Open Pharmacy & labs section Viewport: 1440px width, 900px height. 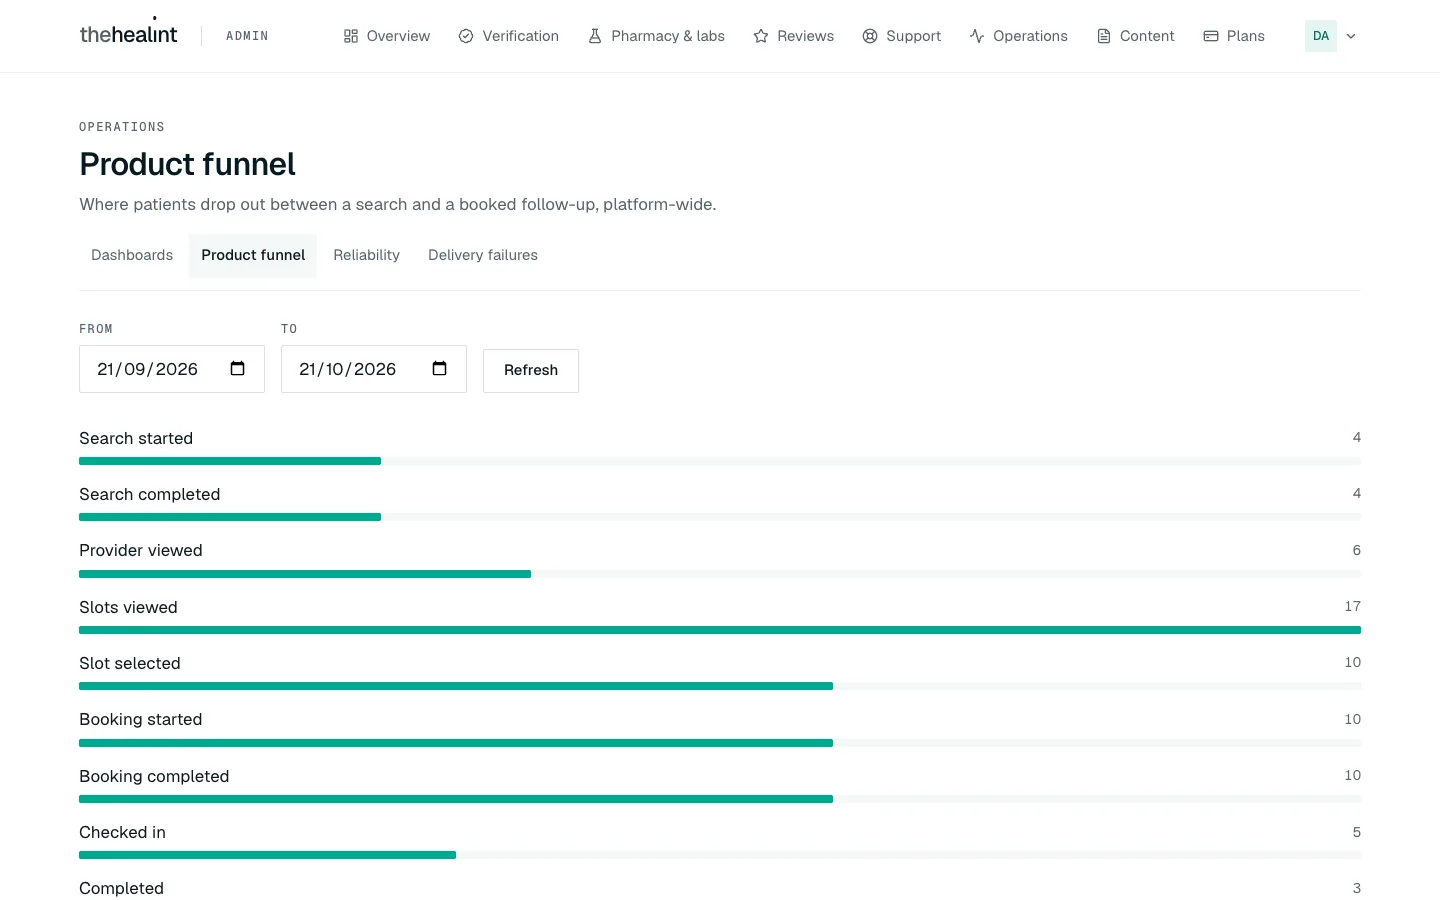656,36
